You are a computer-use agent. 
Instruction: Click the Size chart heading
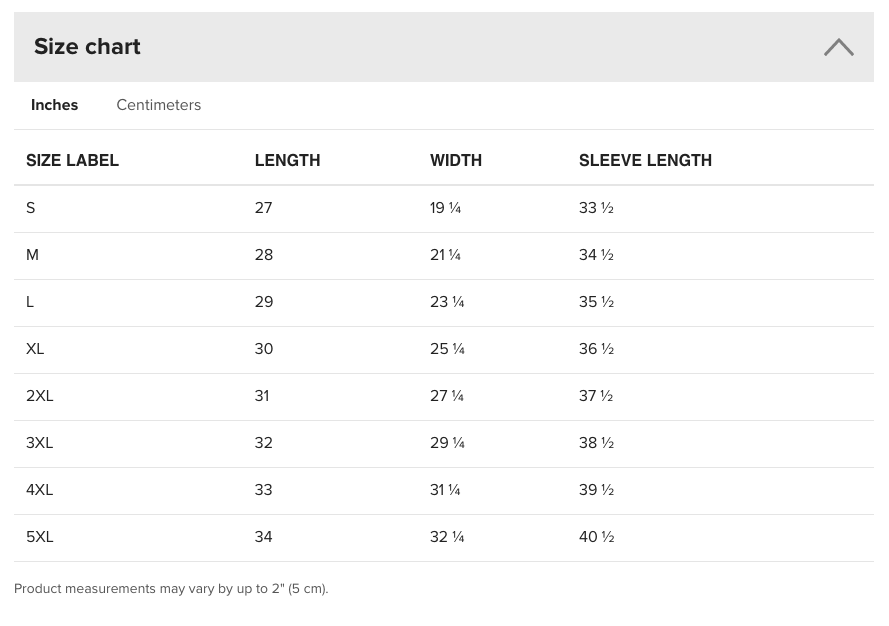pos(87,46)
